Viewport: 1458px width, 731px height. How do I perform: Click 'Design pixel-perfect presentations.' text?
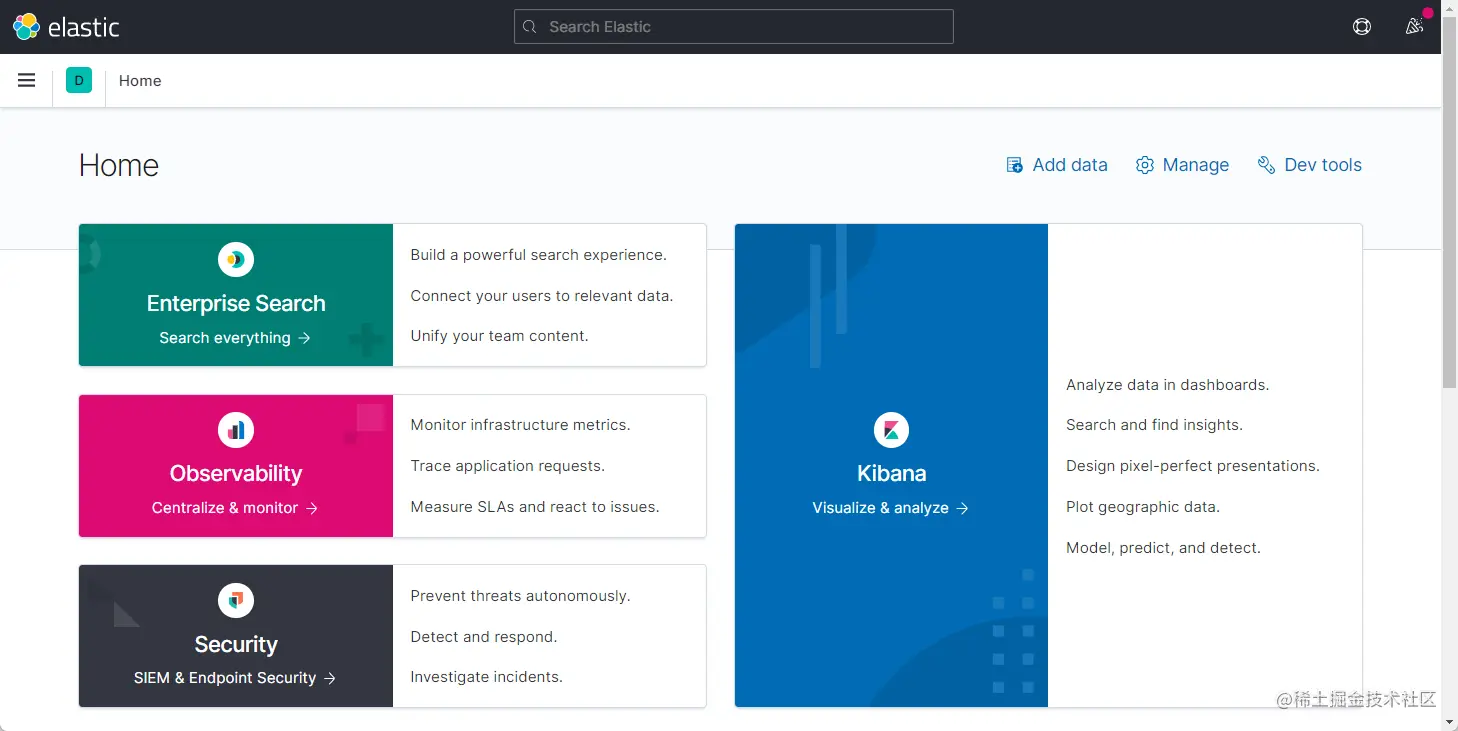1193,466
